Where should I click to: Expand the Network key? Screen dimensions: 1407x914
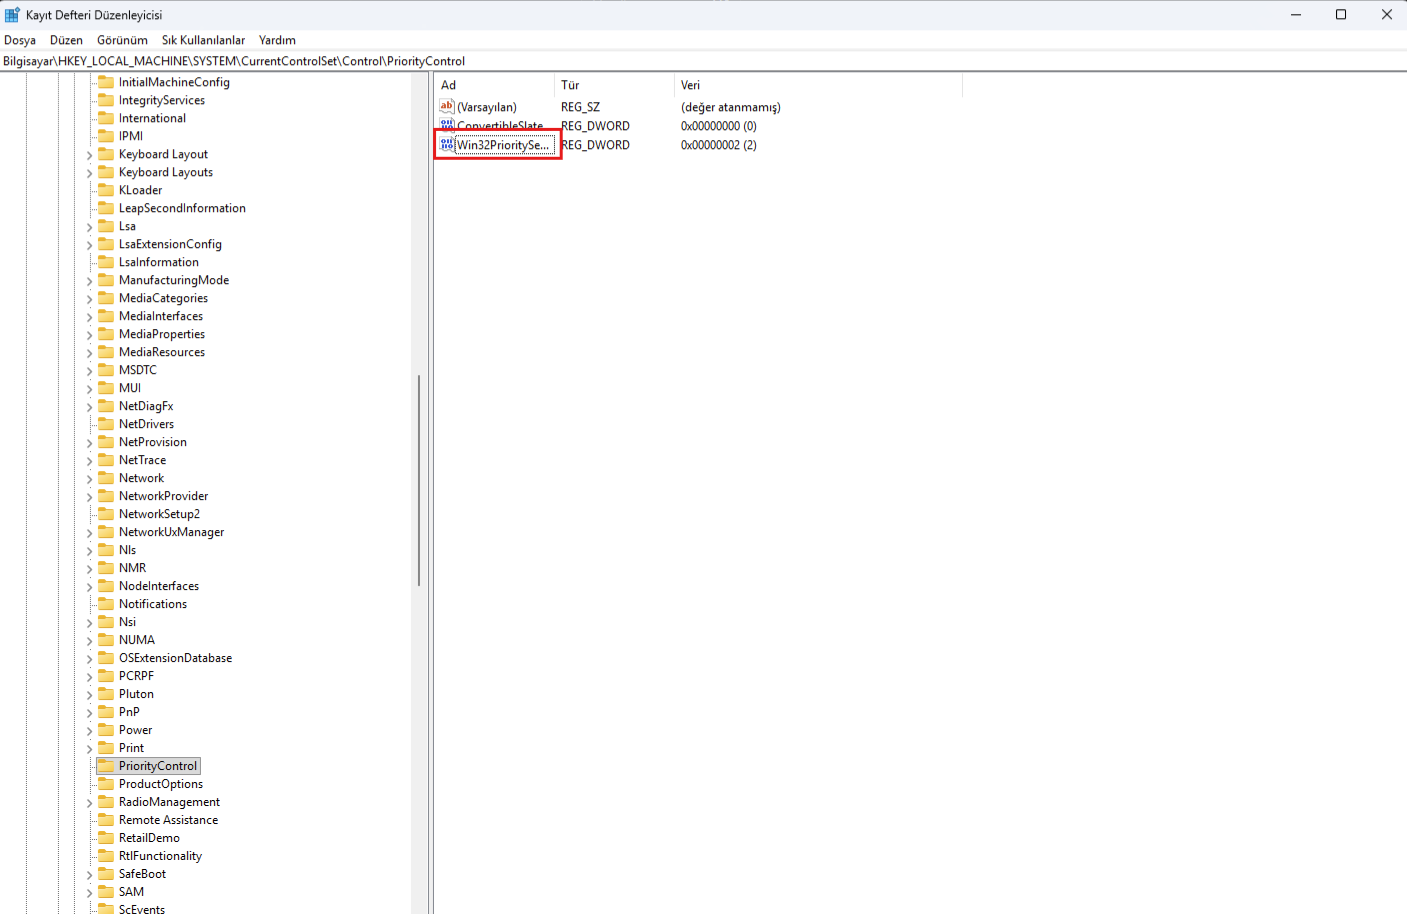point(89,479)
